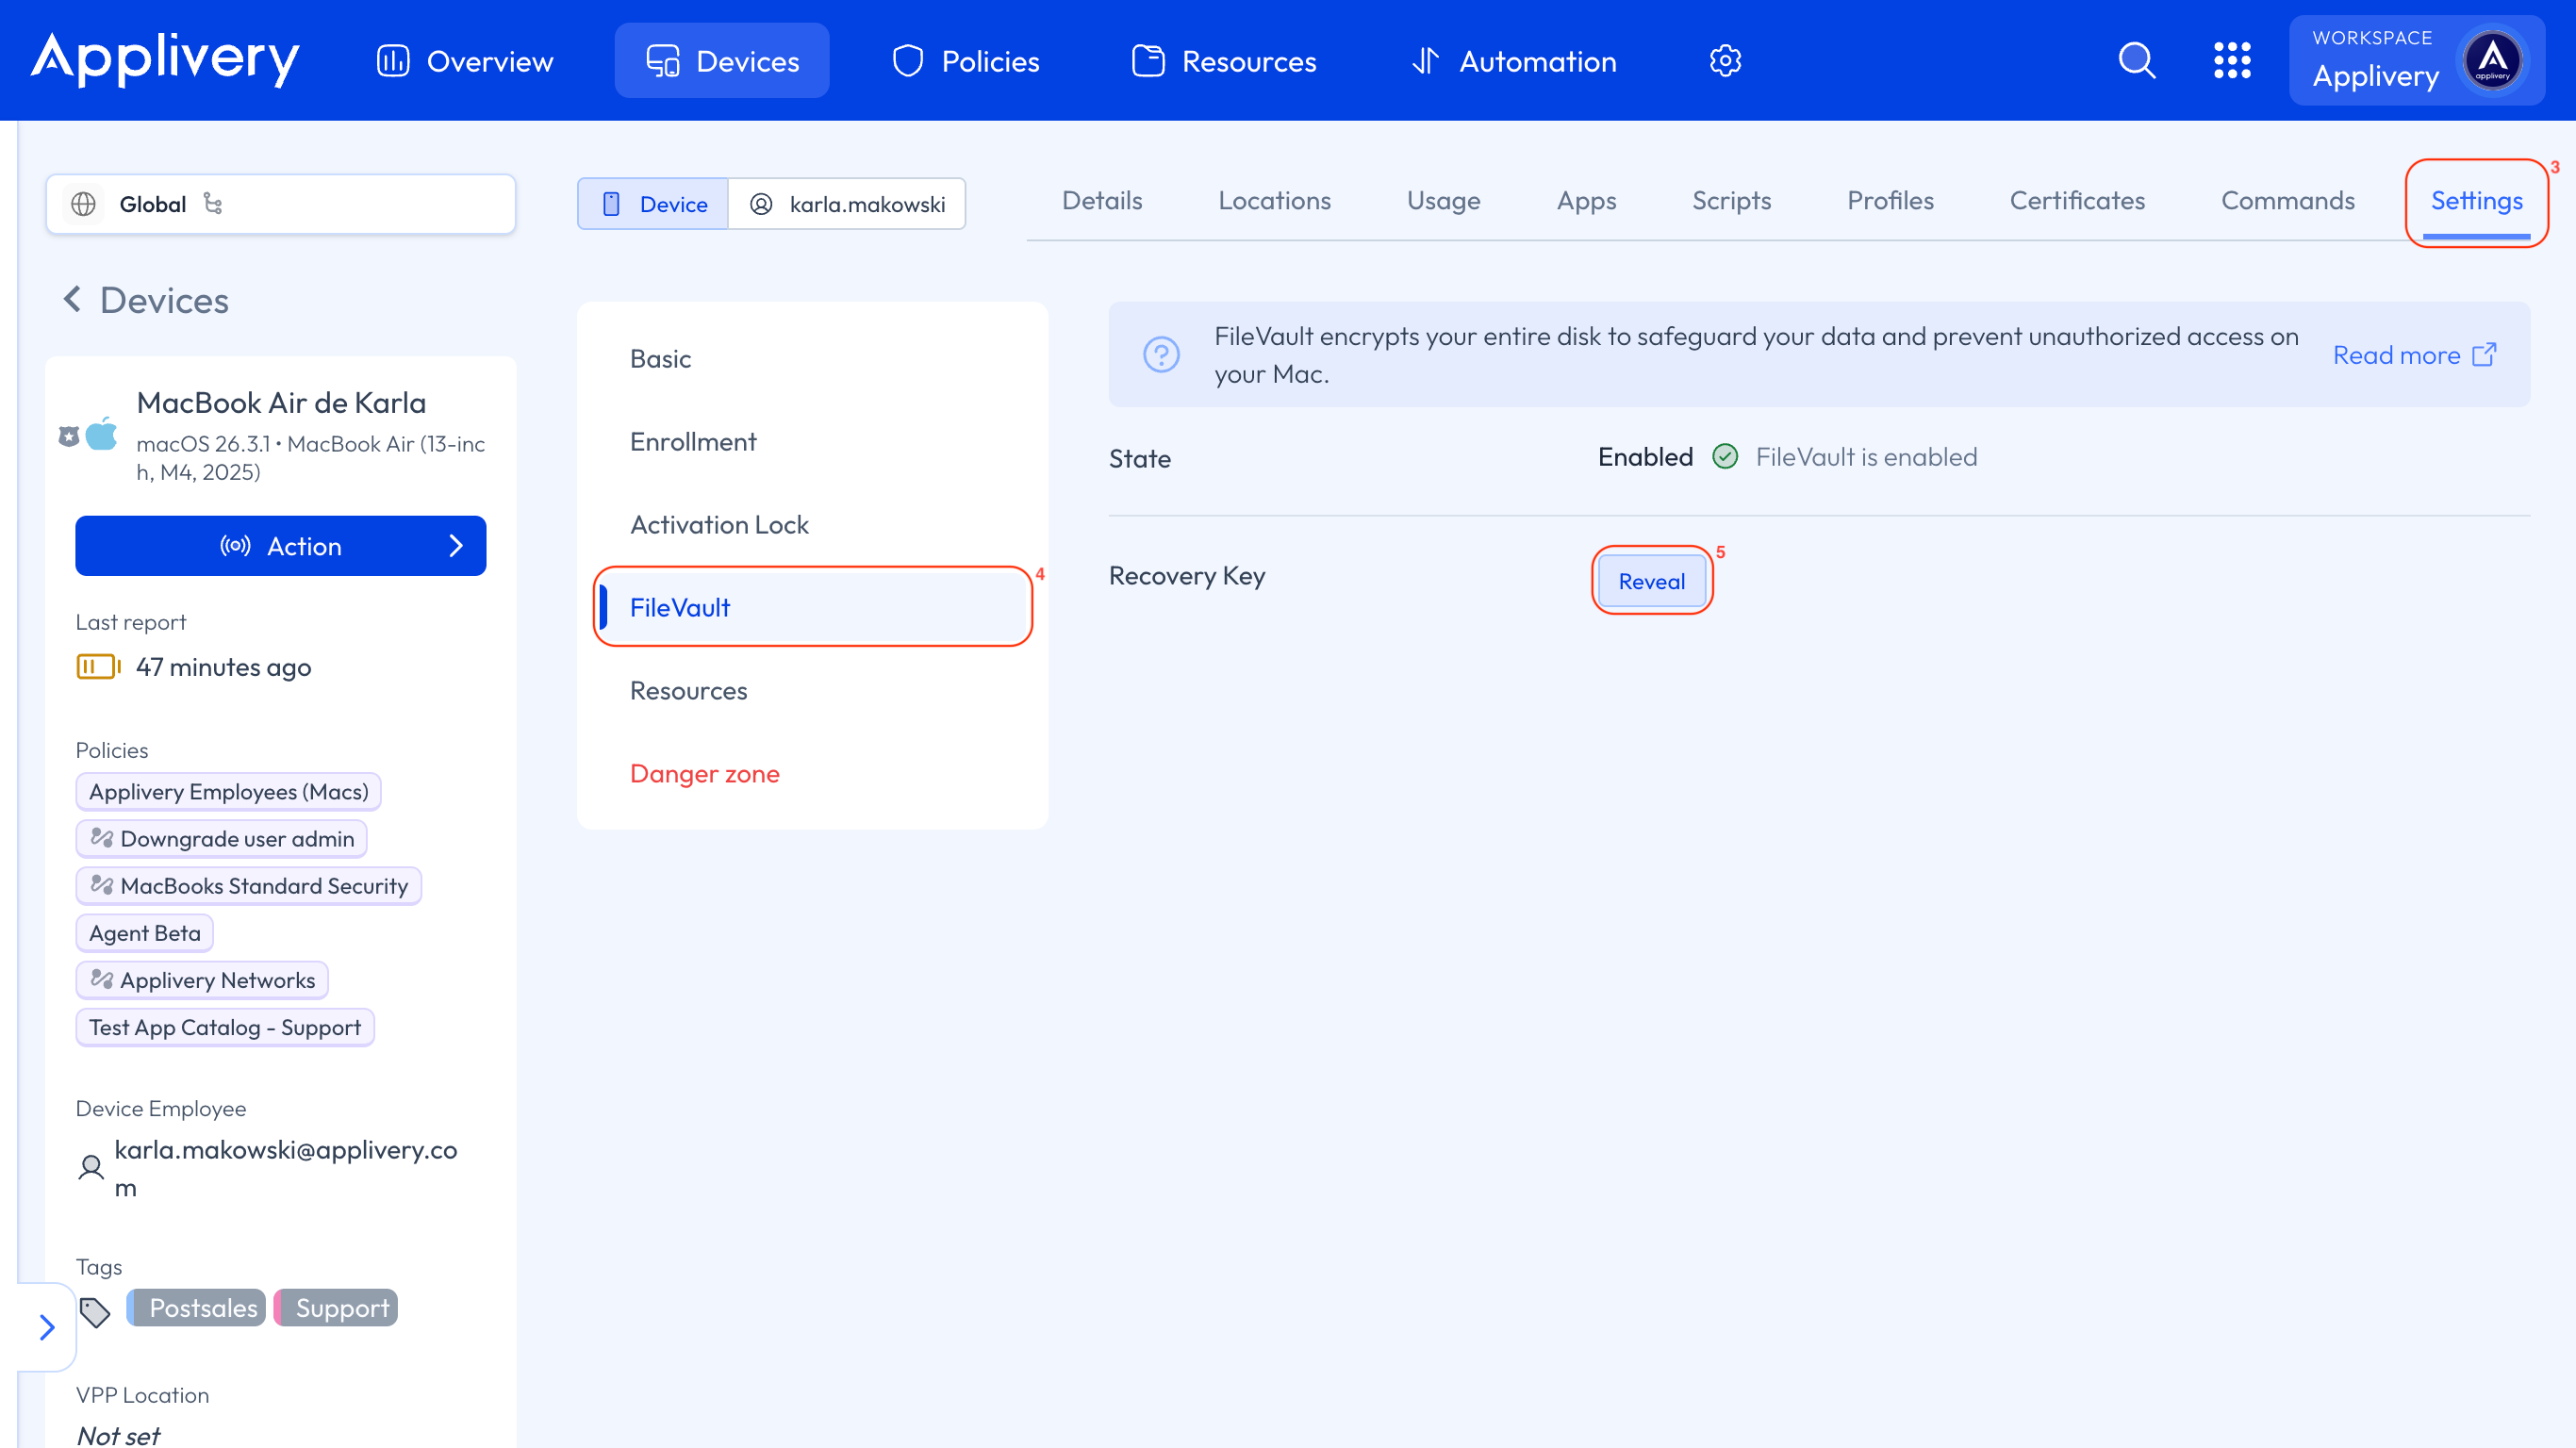
Task: Open Resources in settings sidebar
Action: click(812, 691)
